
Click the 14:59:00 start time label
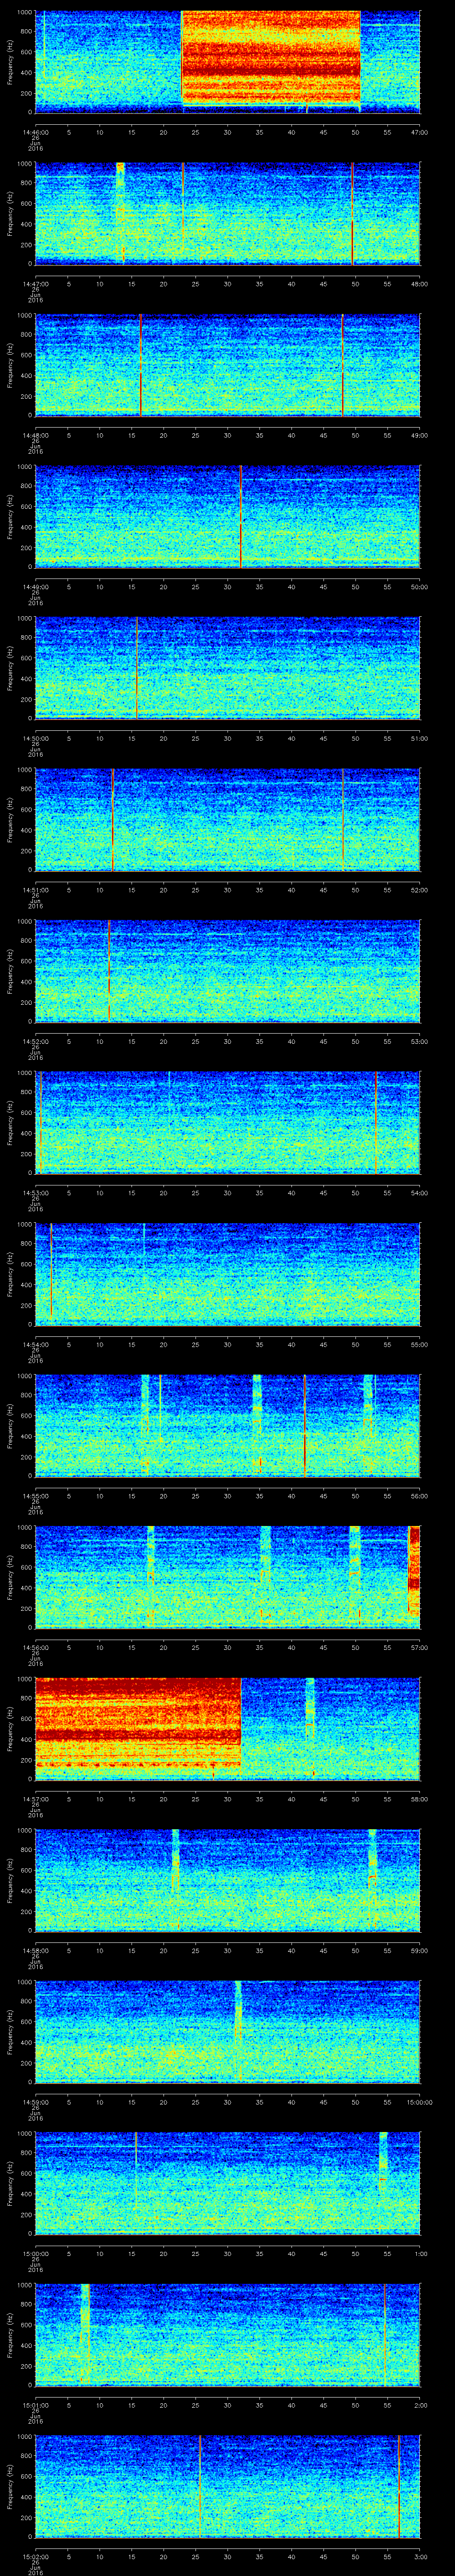click(35, 2102)
